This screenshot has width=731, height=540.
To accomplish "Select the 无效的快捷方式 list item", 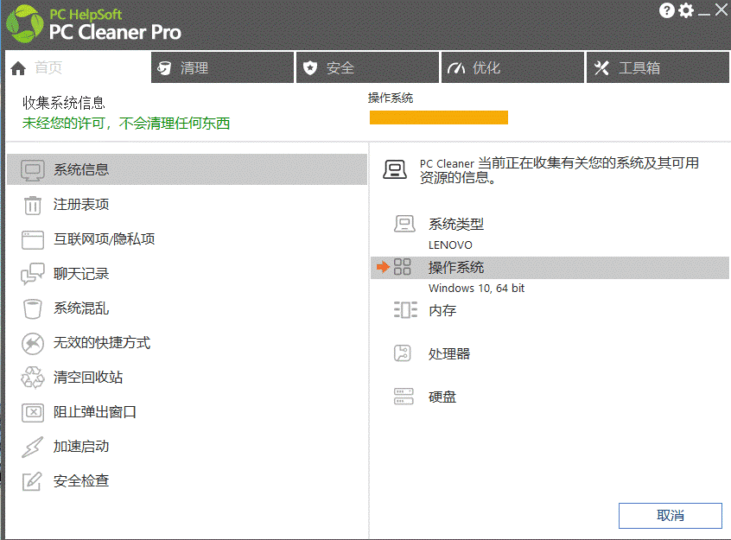I will click(101, 343).
